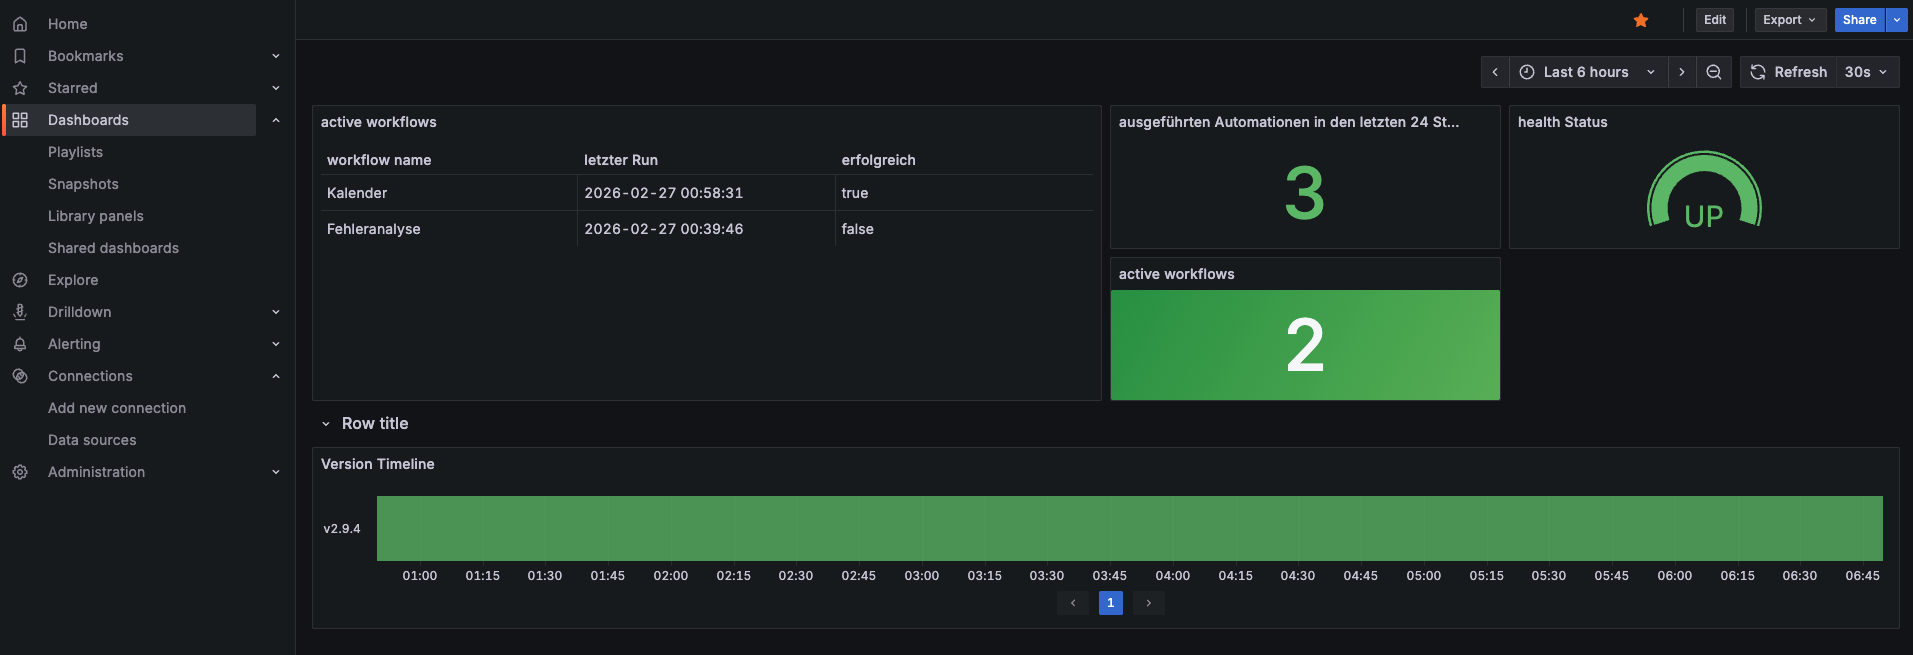Open the 30s refresh interval dropdown
The height and width of the screenshot is (655, 1913).
[1866, 72]
